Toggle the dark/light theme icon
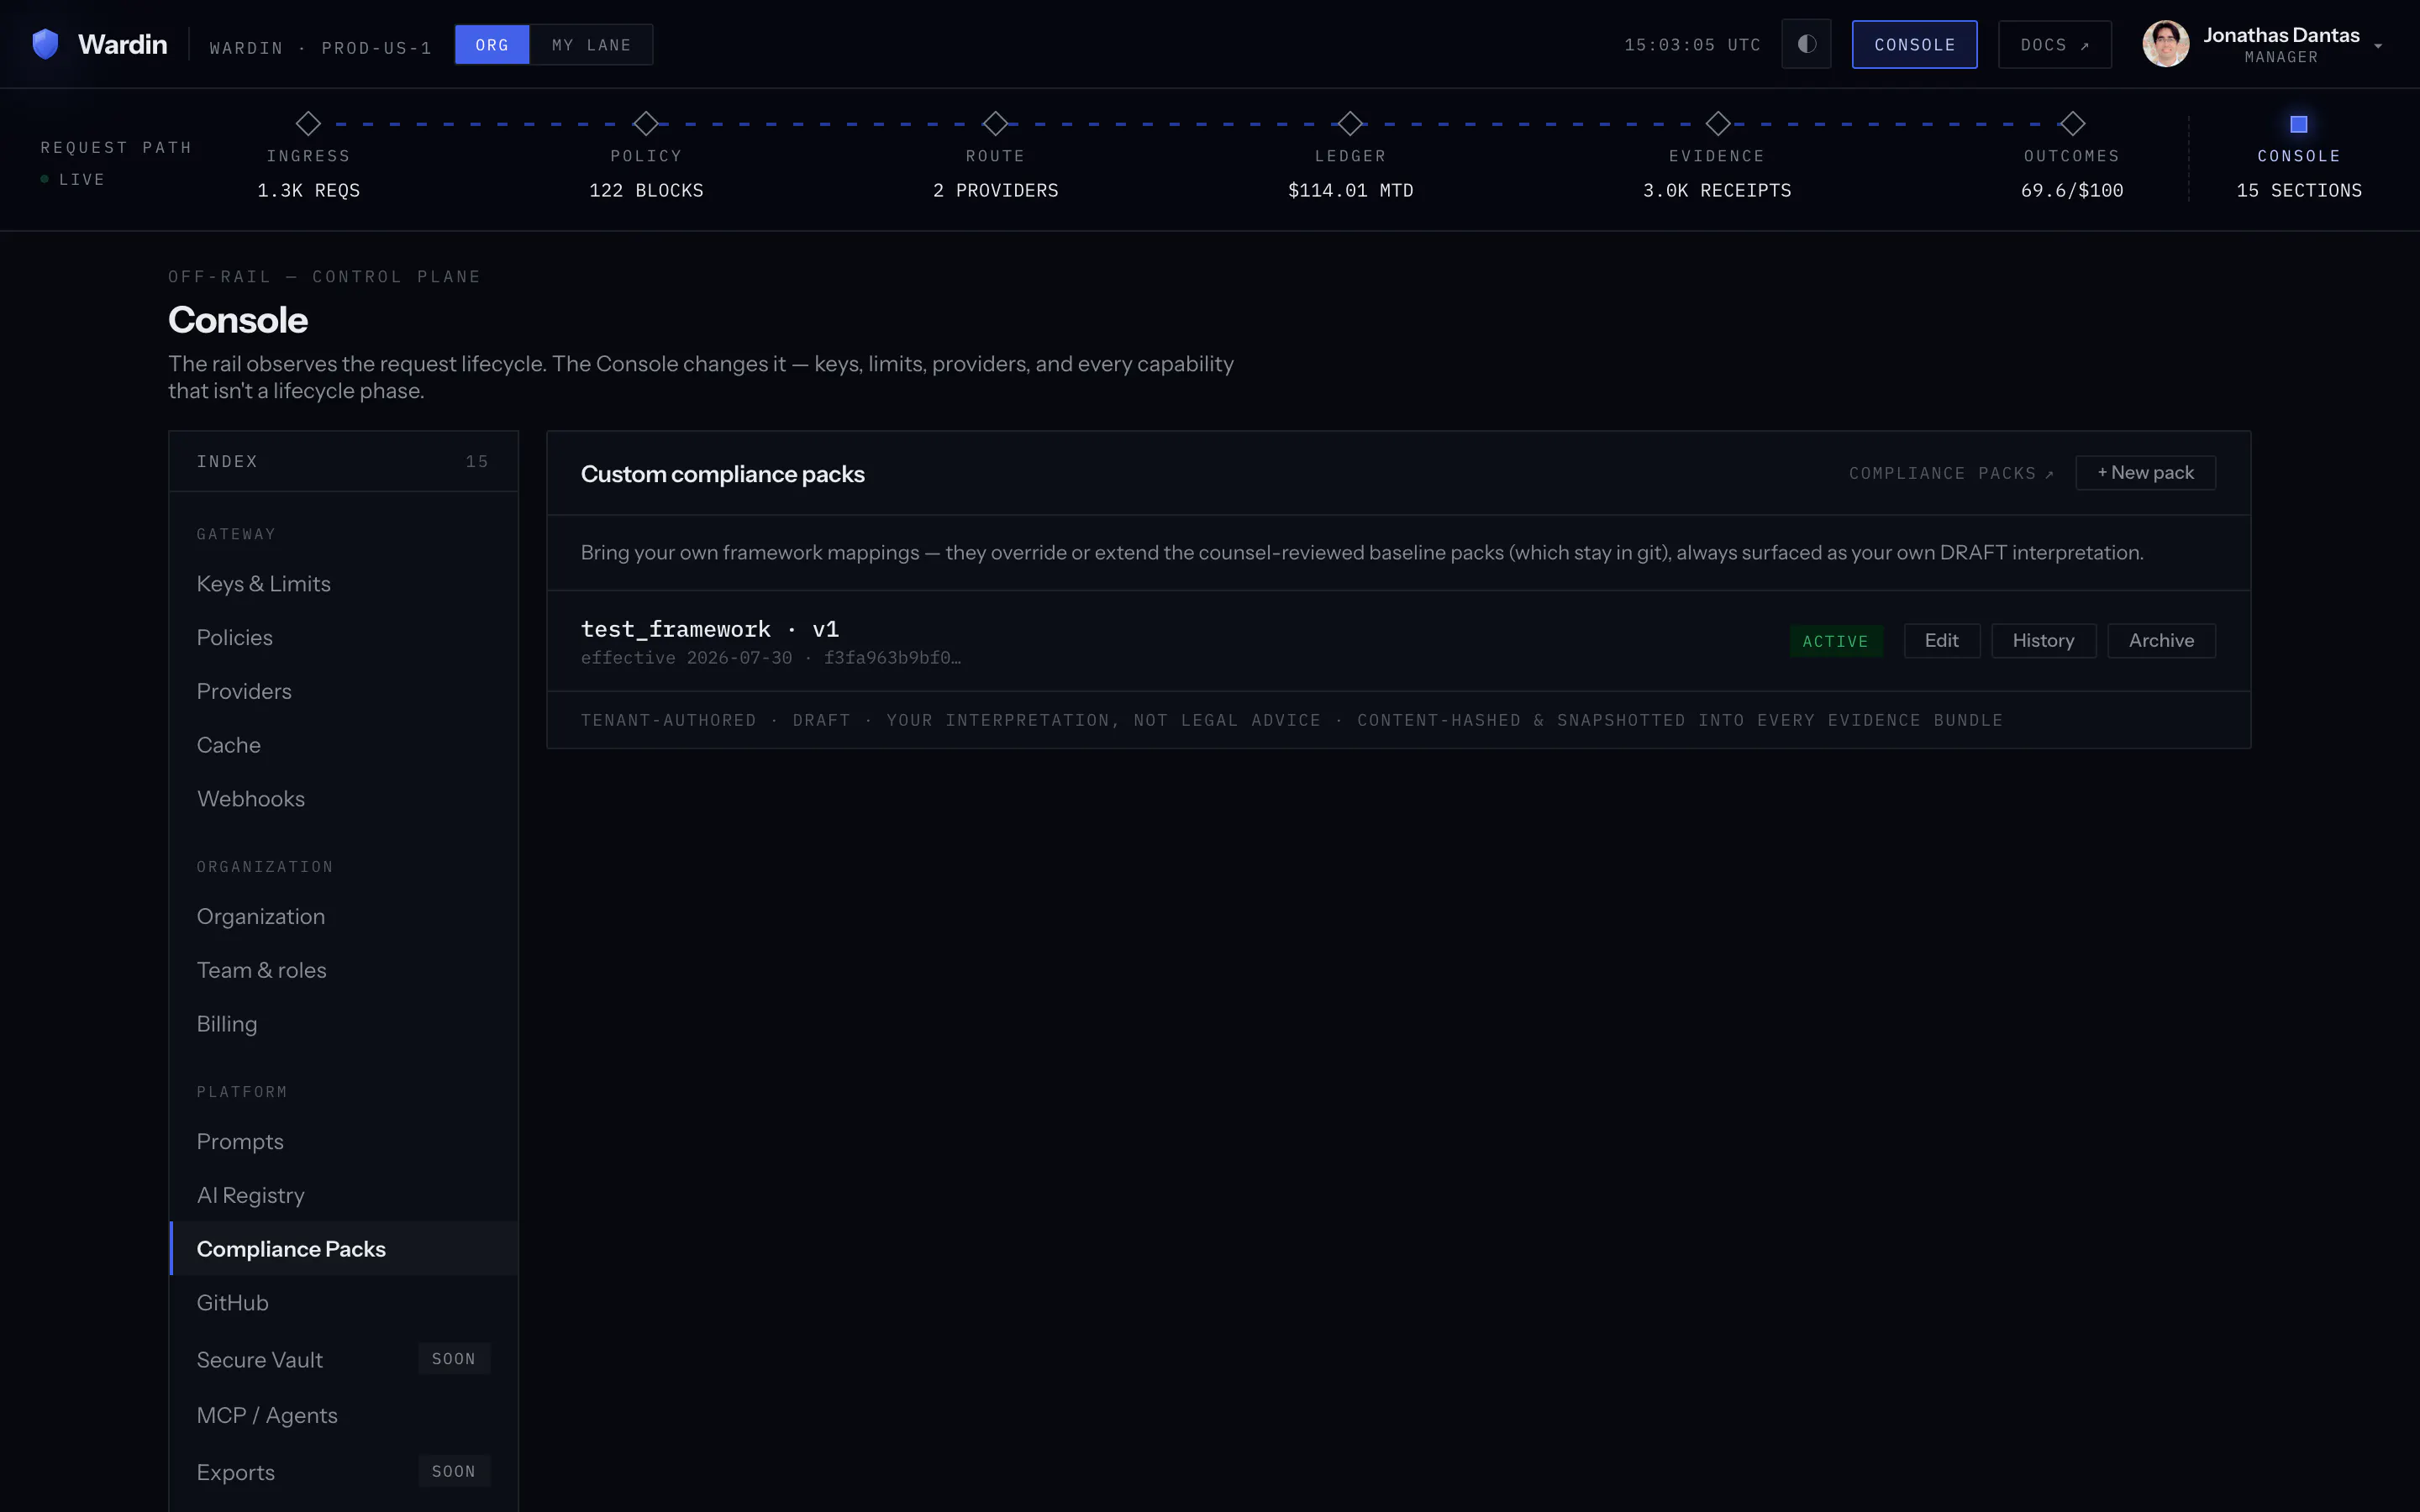The width and height of the screenshot is (2420, 1512). point(1806,44)
